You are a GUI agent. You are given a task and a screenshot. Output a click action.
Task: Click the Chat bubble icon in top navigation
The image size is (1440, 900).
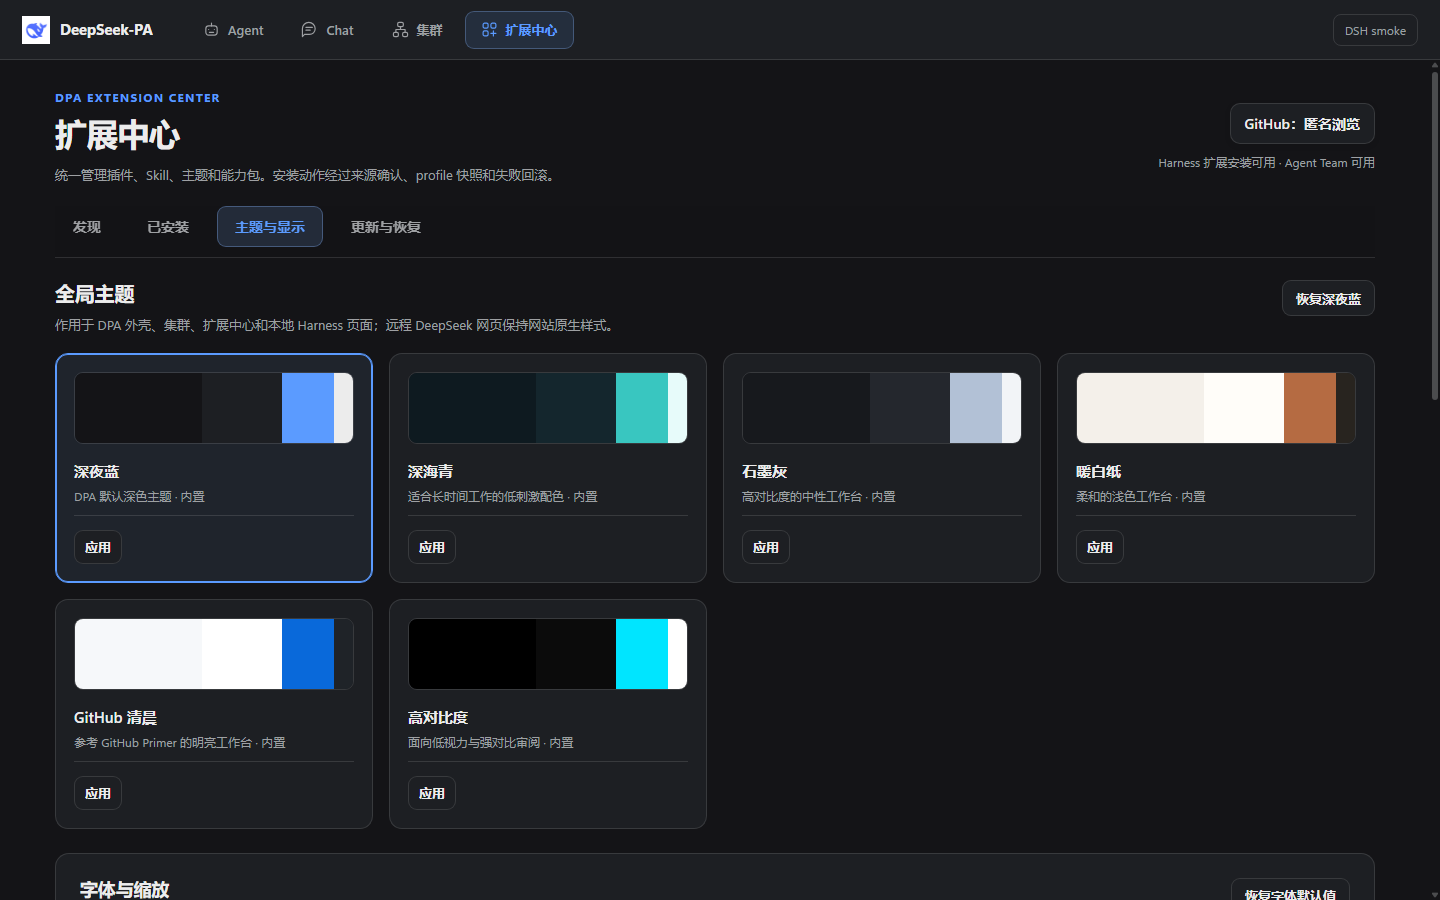coord(309,30)
